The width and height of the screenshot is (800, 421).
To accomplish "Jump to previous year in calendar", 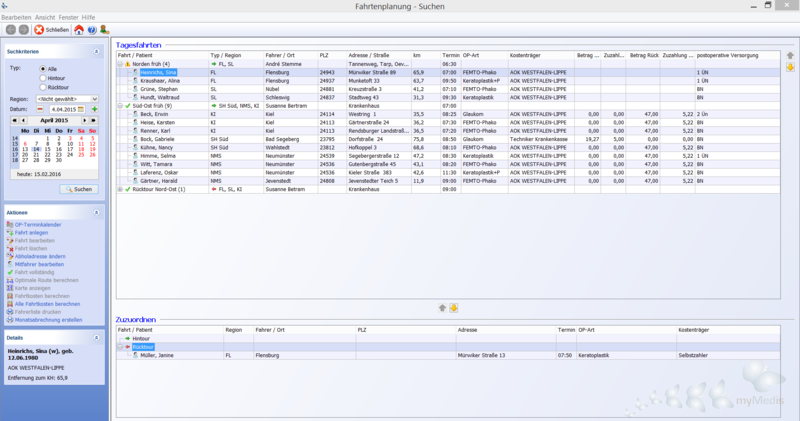I will pyautogui.click(x=15, y=120).
